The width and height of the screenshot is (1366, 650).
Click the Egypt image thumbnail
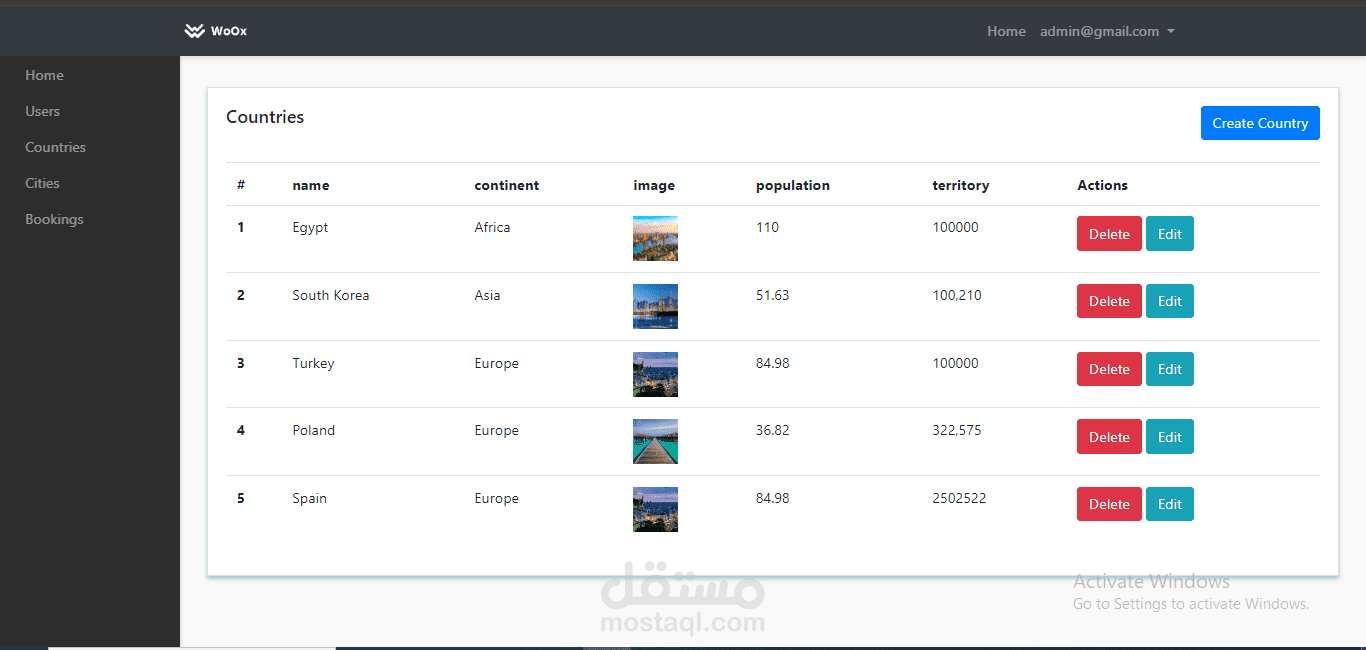coord(655,238)
